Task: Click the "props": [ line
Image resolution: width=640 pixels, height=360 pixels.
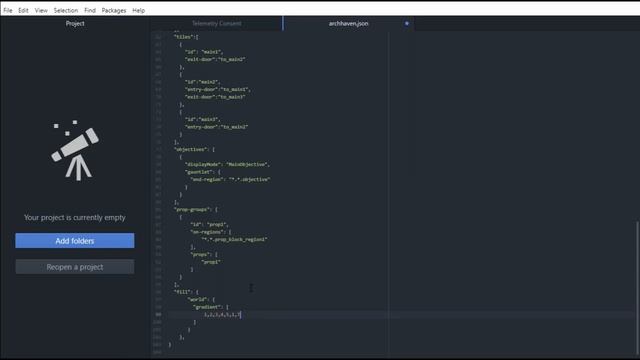Action: pos(204,254)
